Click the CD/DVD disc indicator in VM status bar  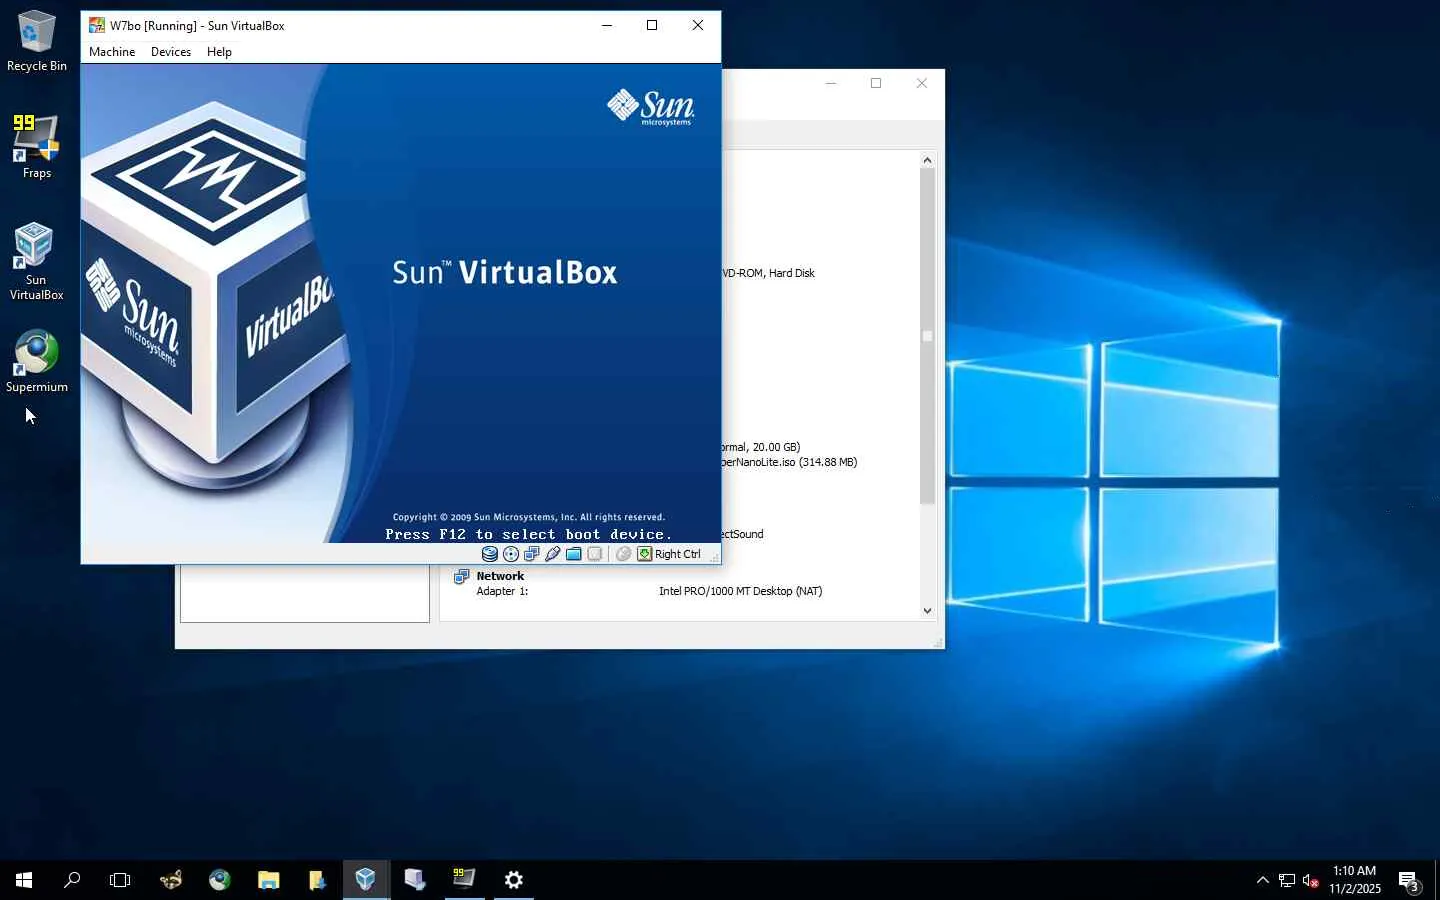(511, 554)
